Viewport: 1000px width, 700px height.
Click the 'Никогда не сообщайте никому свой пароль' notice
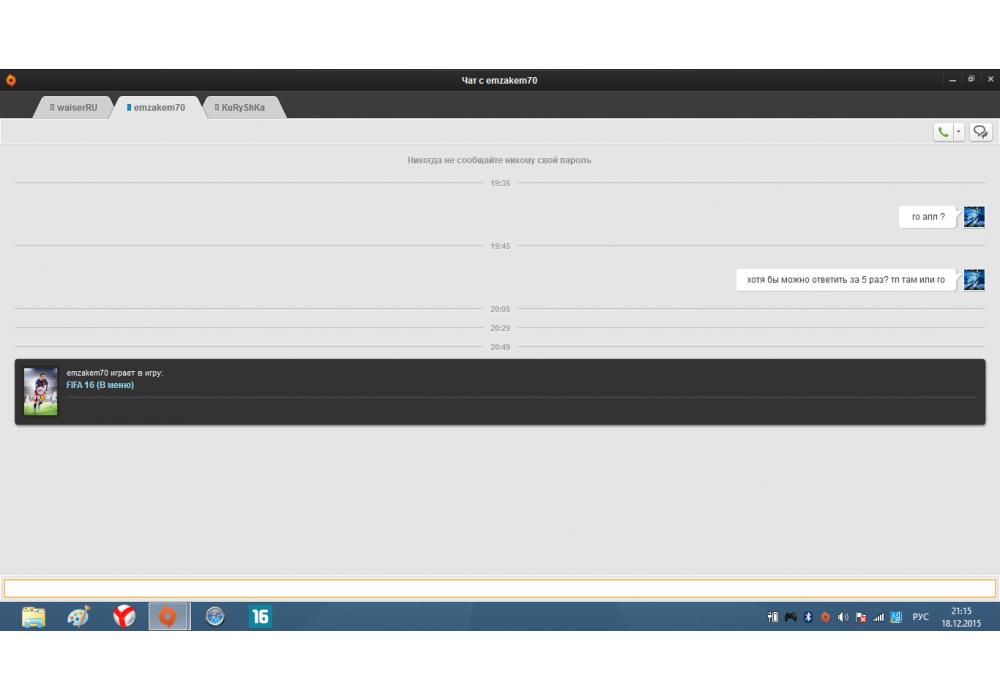[499, 160]
